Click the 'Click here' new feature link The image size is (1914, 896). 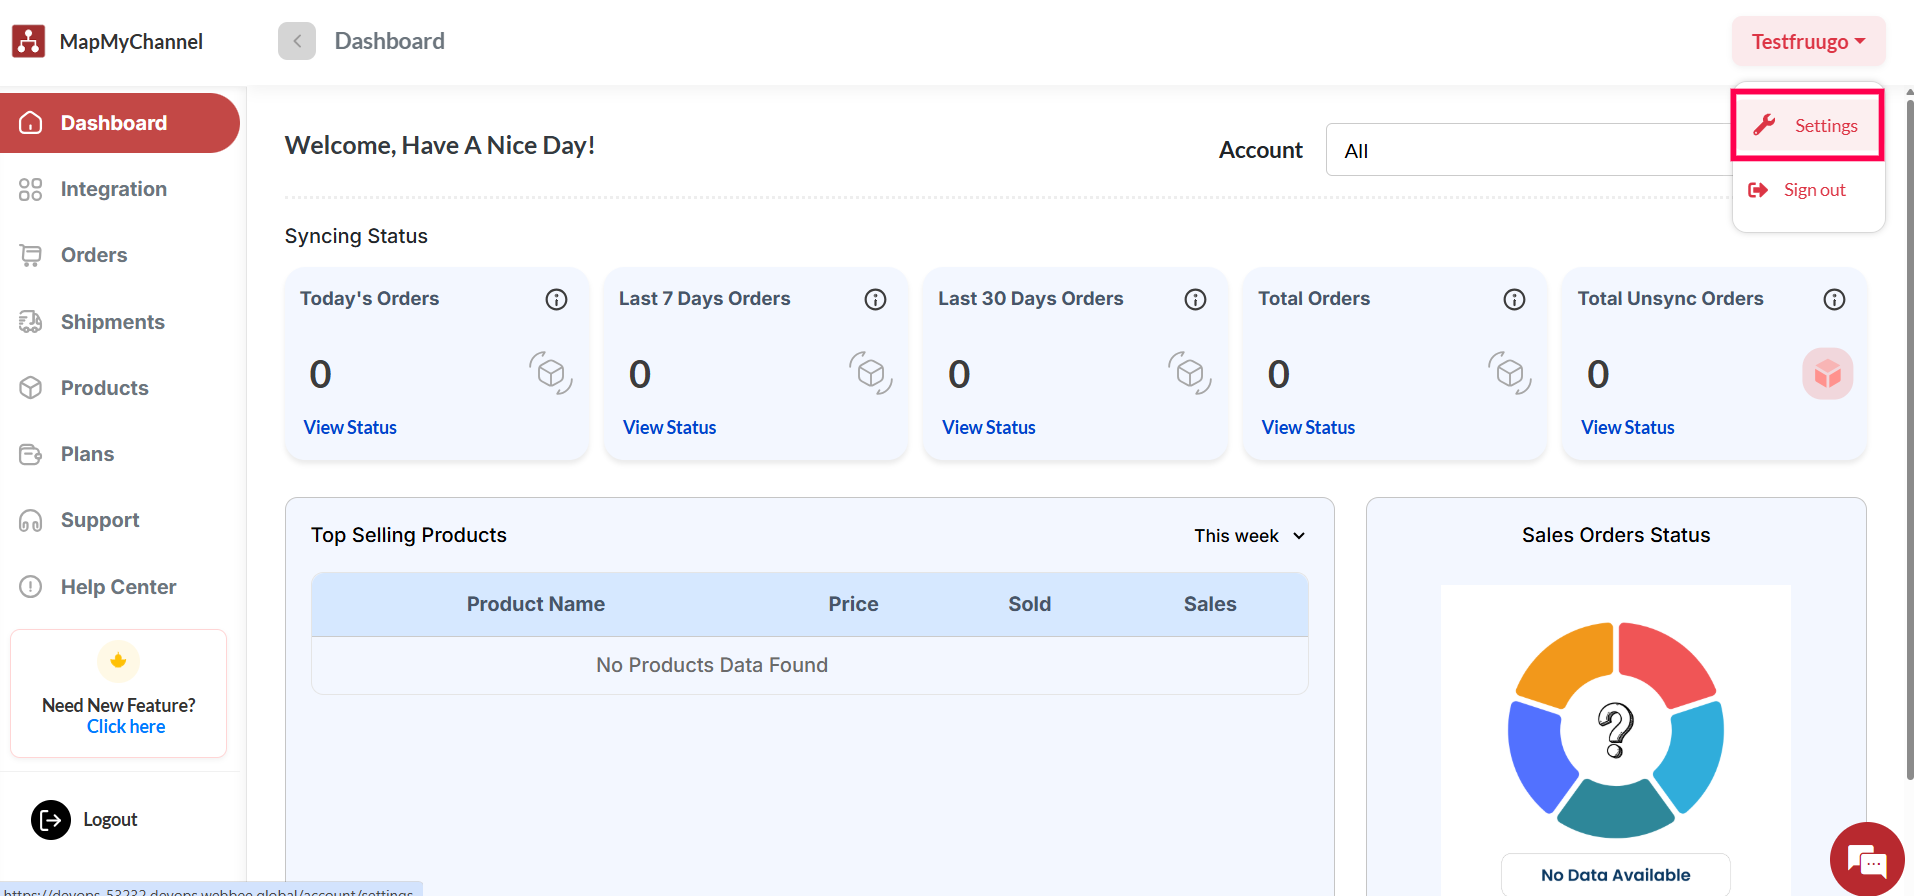pos(126,727)
